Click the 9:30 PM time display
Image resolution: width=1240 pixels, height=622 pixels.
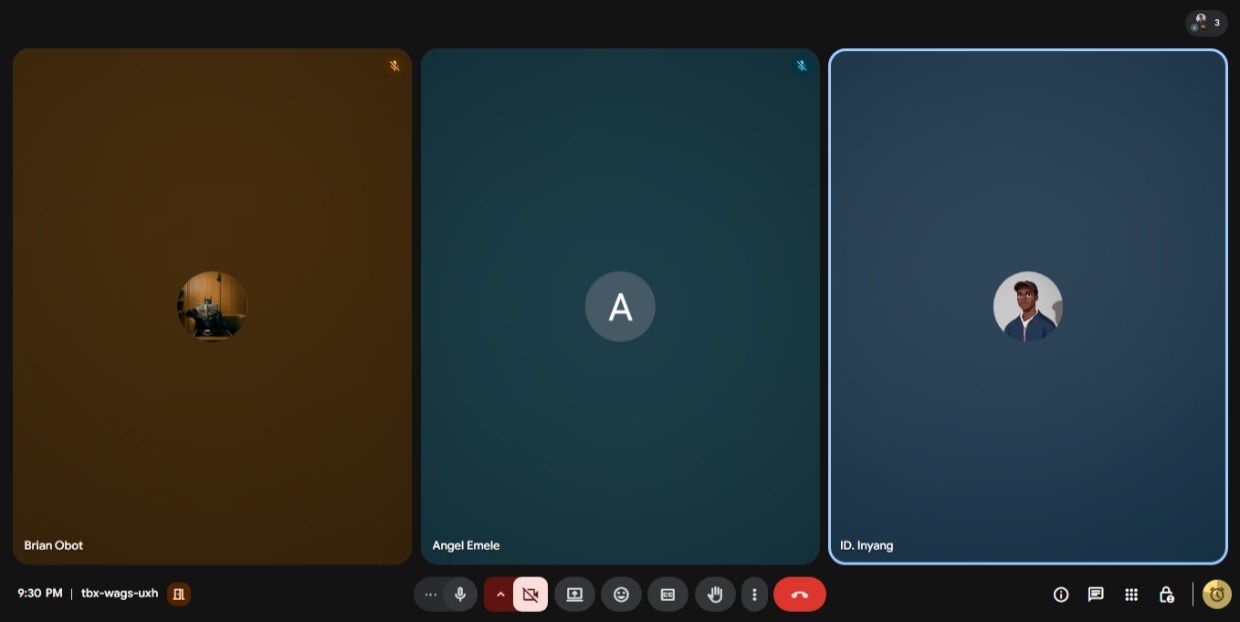pyautogui.click(x=40, y=593)
